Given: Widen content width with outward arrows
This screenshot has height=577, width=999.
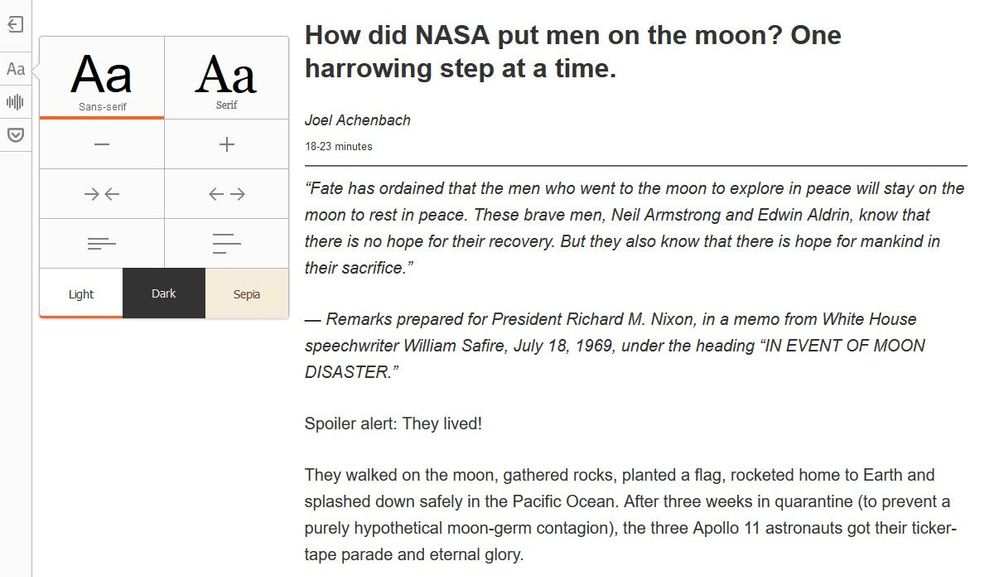Looking at the screenshot, I should tap(227, 194).
